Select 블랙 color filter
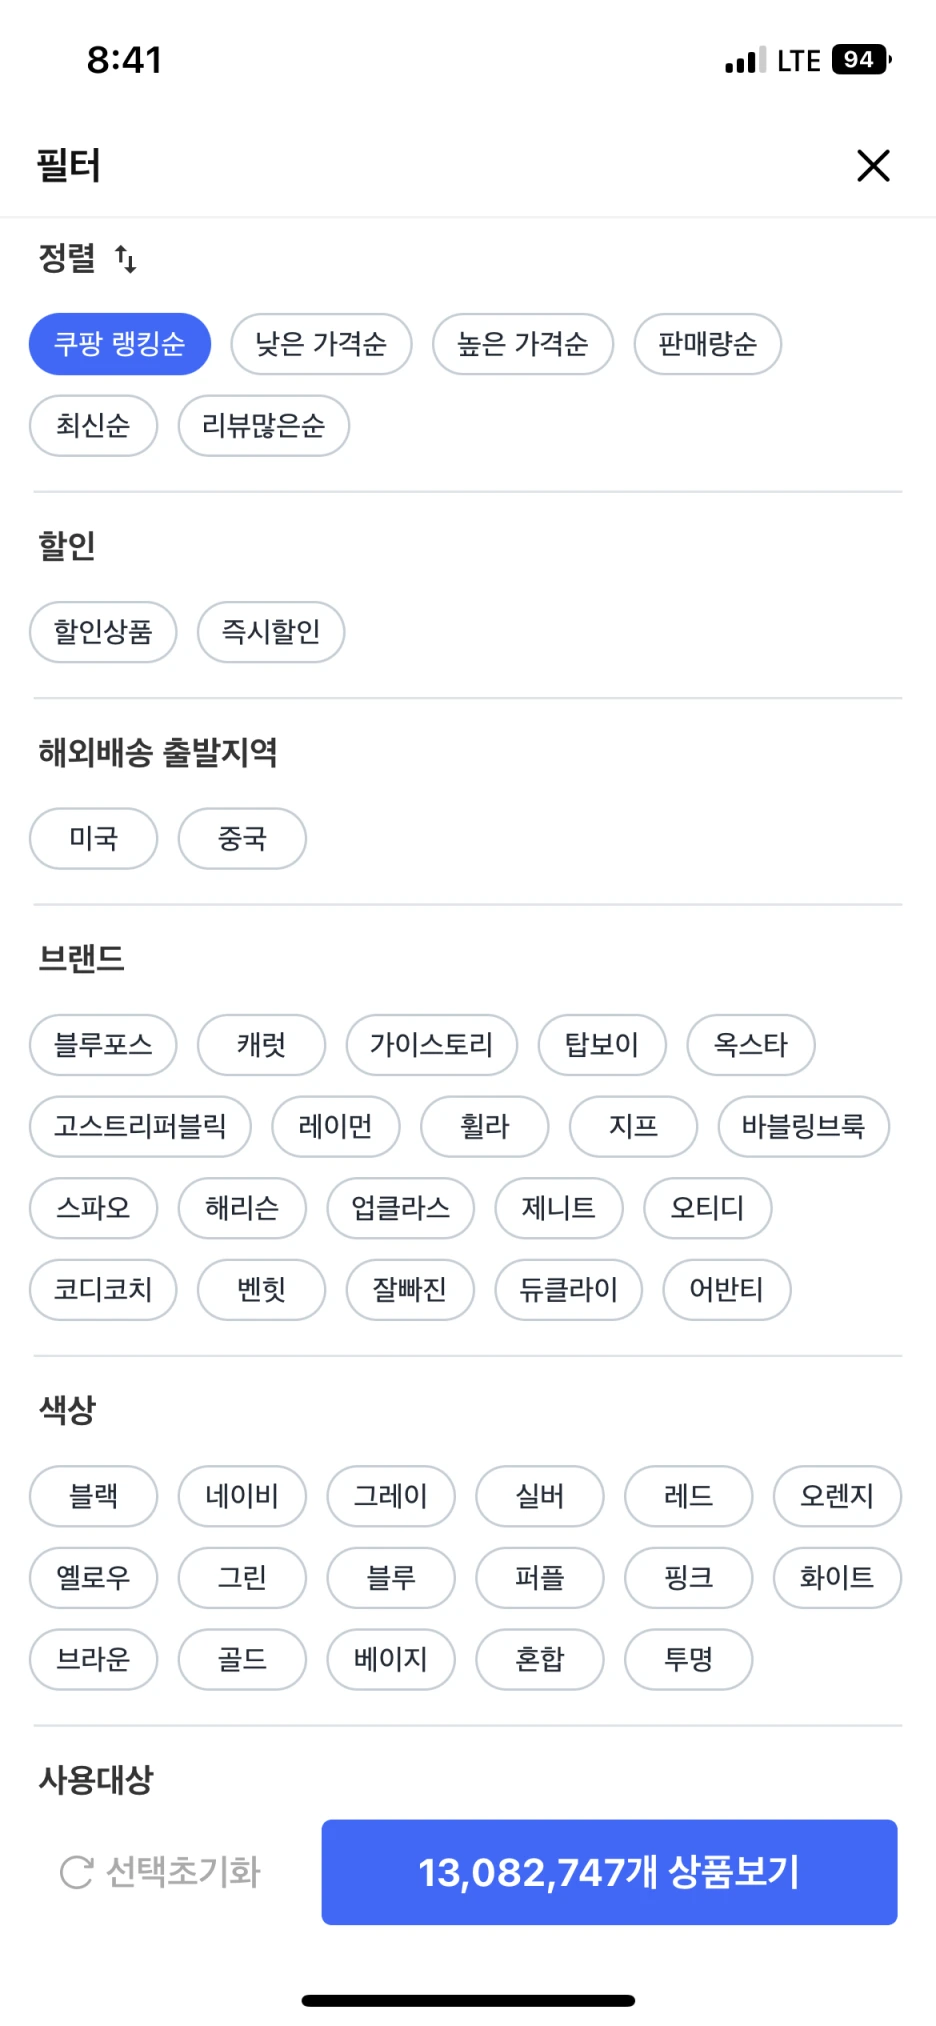936x2026 pixels. pyautogui.click(x=94, y=1496)
